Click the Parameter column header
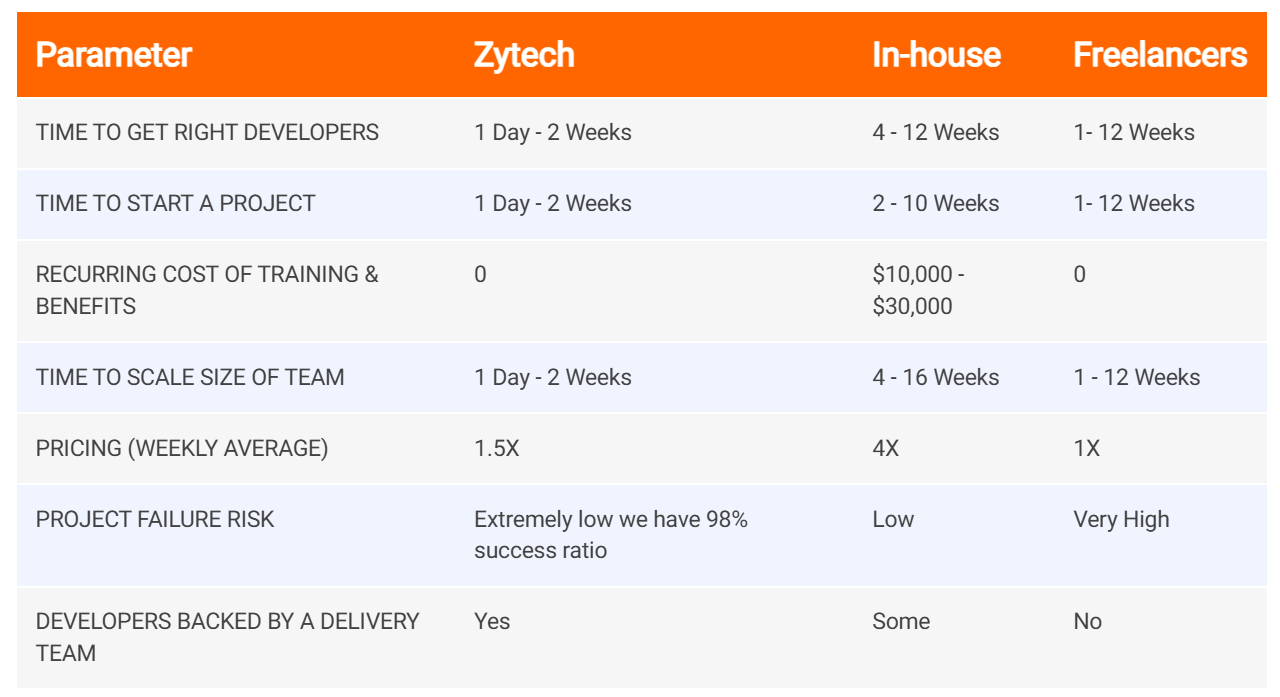 (113, 55)
